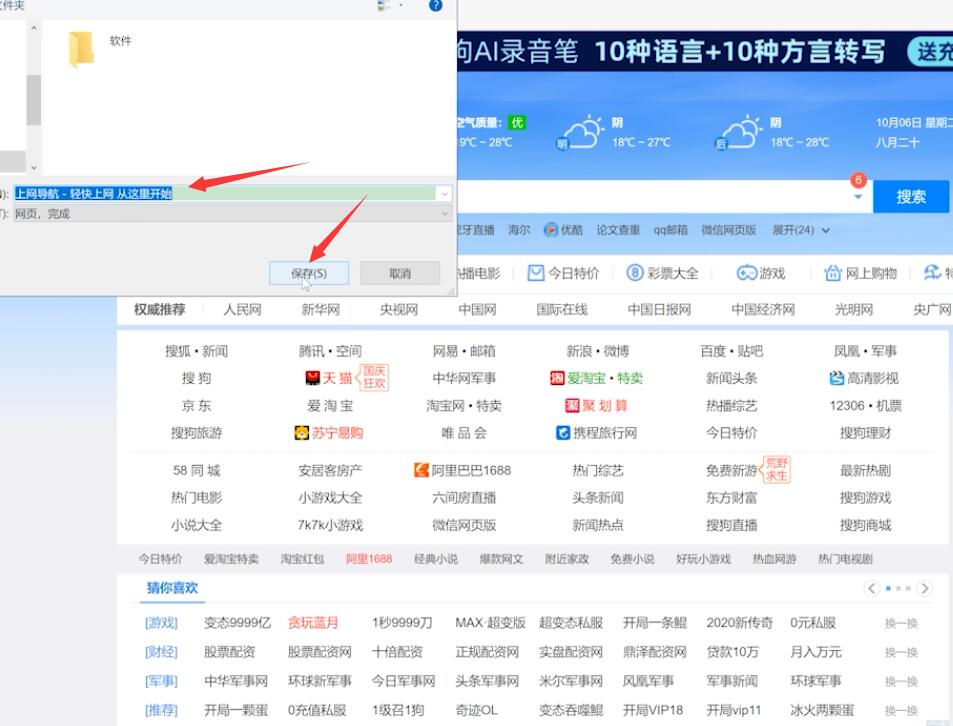Open the 12306·机票 link
Viewport: 953px width, 726px height.
(x=865, y=406)
